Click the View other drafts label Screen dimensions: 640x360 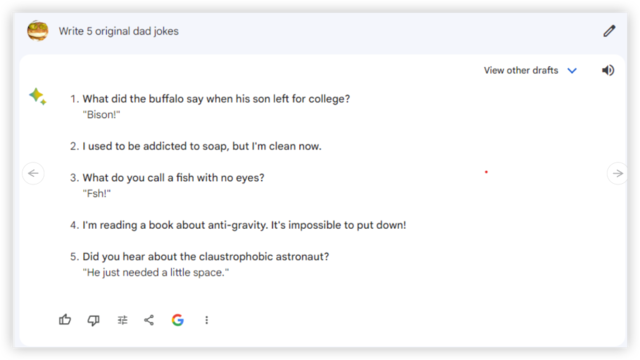tap(521, 70)
